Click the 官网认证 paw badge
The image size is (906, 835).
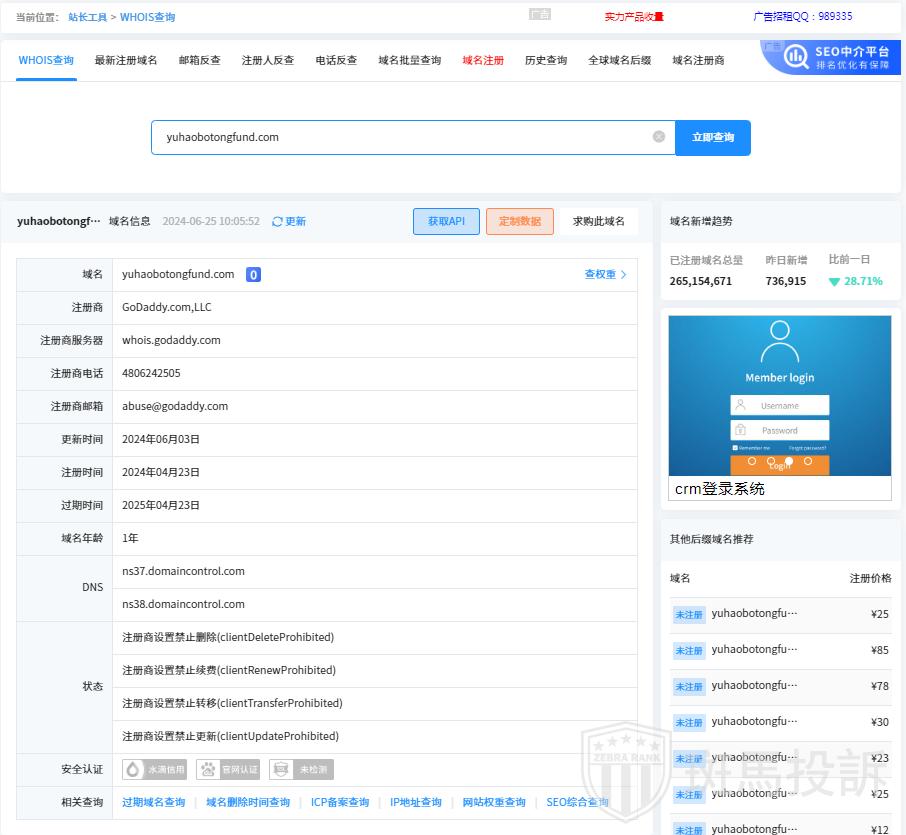pos(228,769)
